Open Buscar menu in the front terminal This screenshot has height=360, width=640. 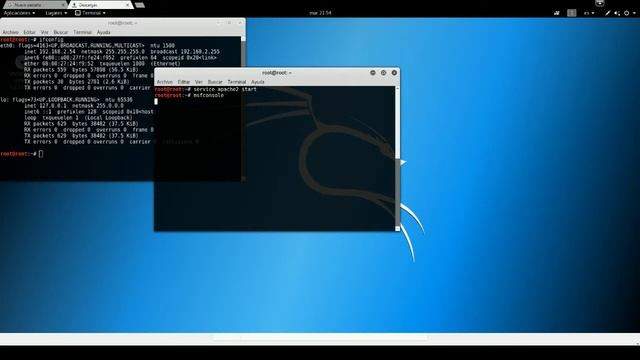pyautogui.click(x=215, y=82)
